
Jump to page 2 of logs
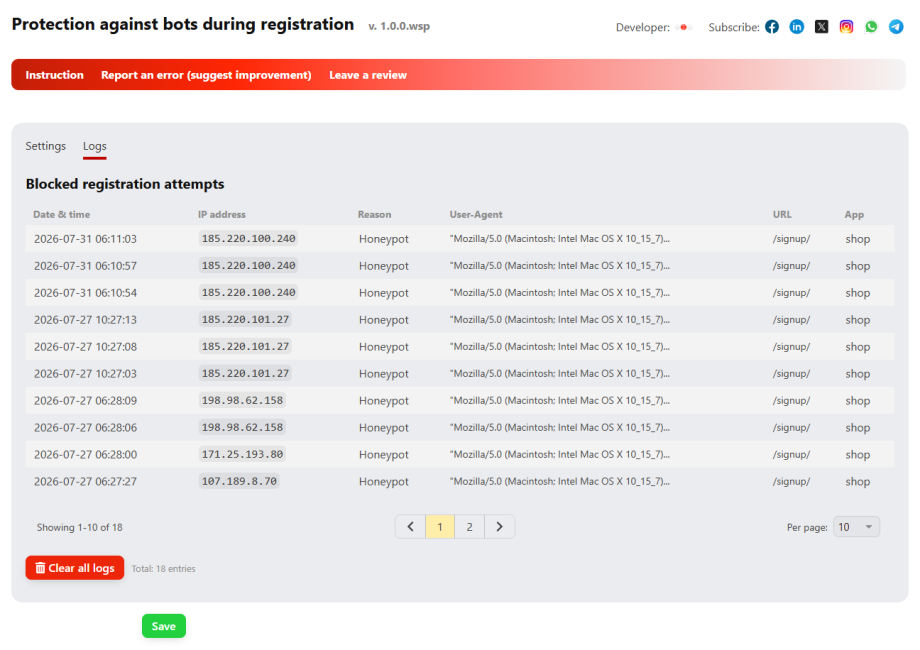[469, 527]
